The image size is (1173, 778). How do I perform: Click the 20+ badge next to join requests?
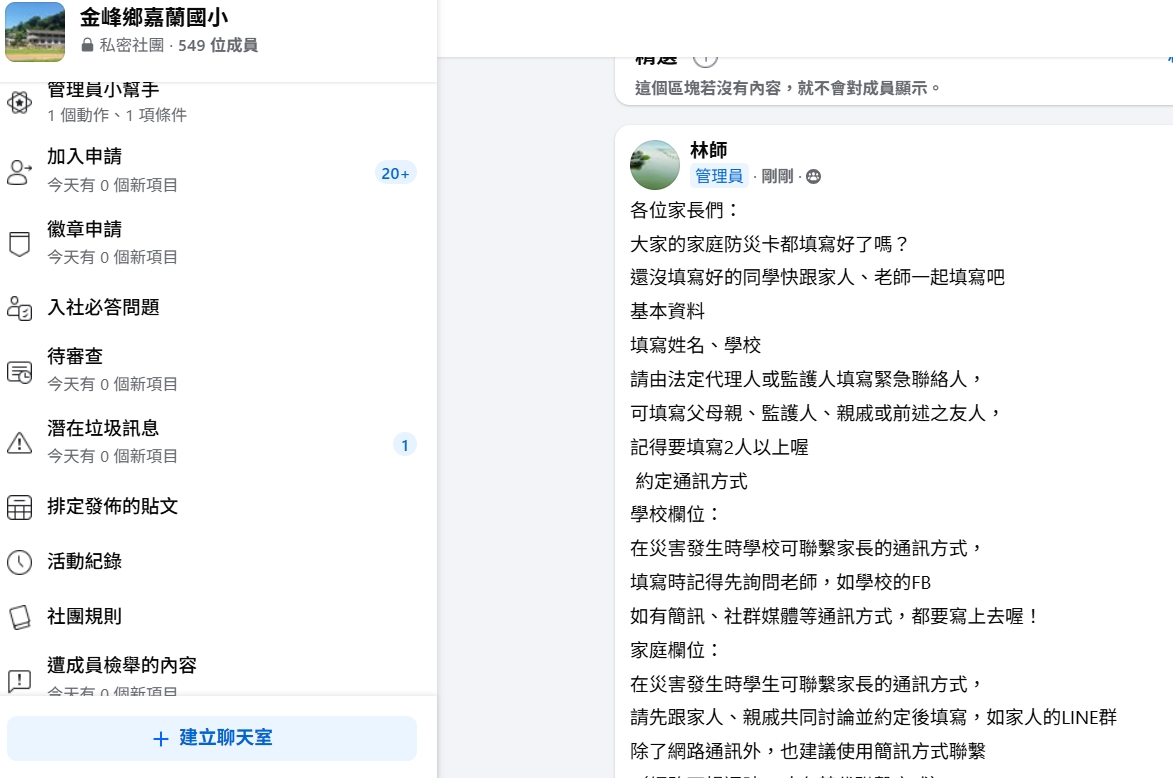(395, 173)
